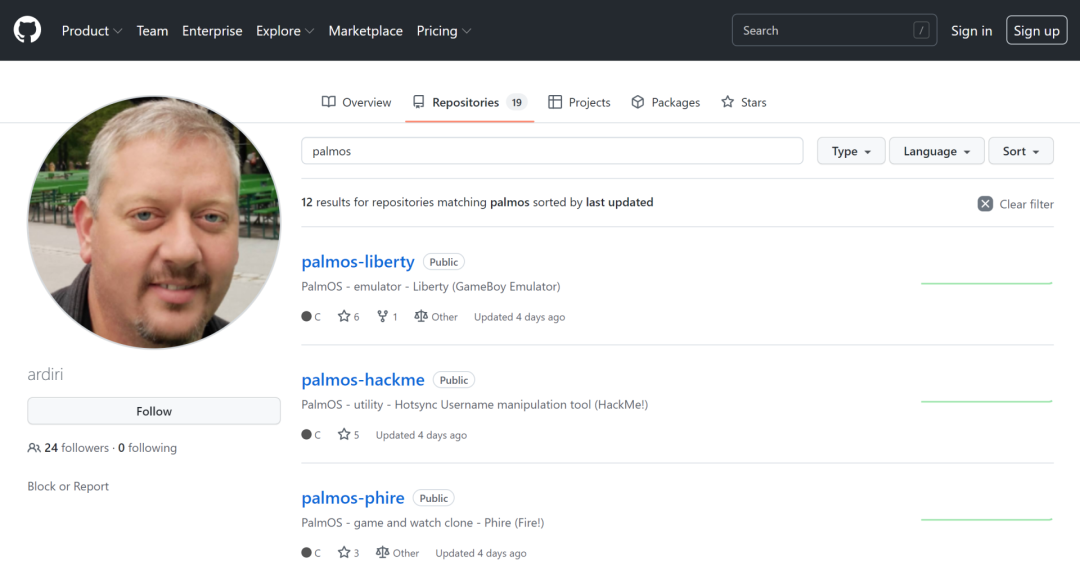
Task: Expand the Explore dropdown menu
Action: 285,31
